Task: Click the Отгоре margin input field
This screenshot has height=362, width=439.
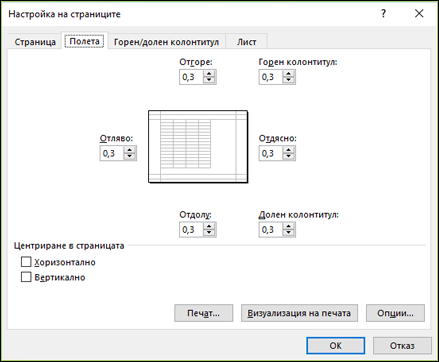Action: click(x=191, y=77)
